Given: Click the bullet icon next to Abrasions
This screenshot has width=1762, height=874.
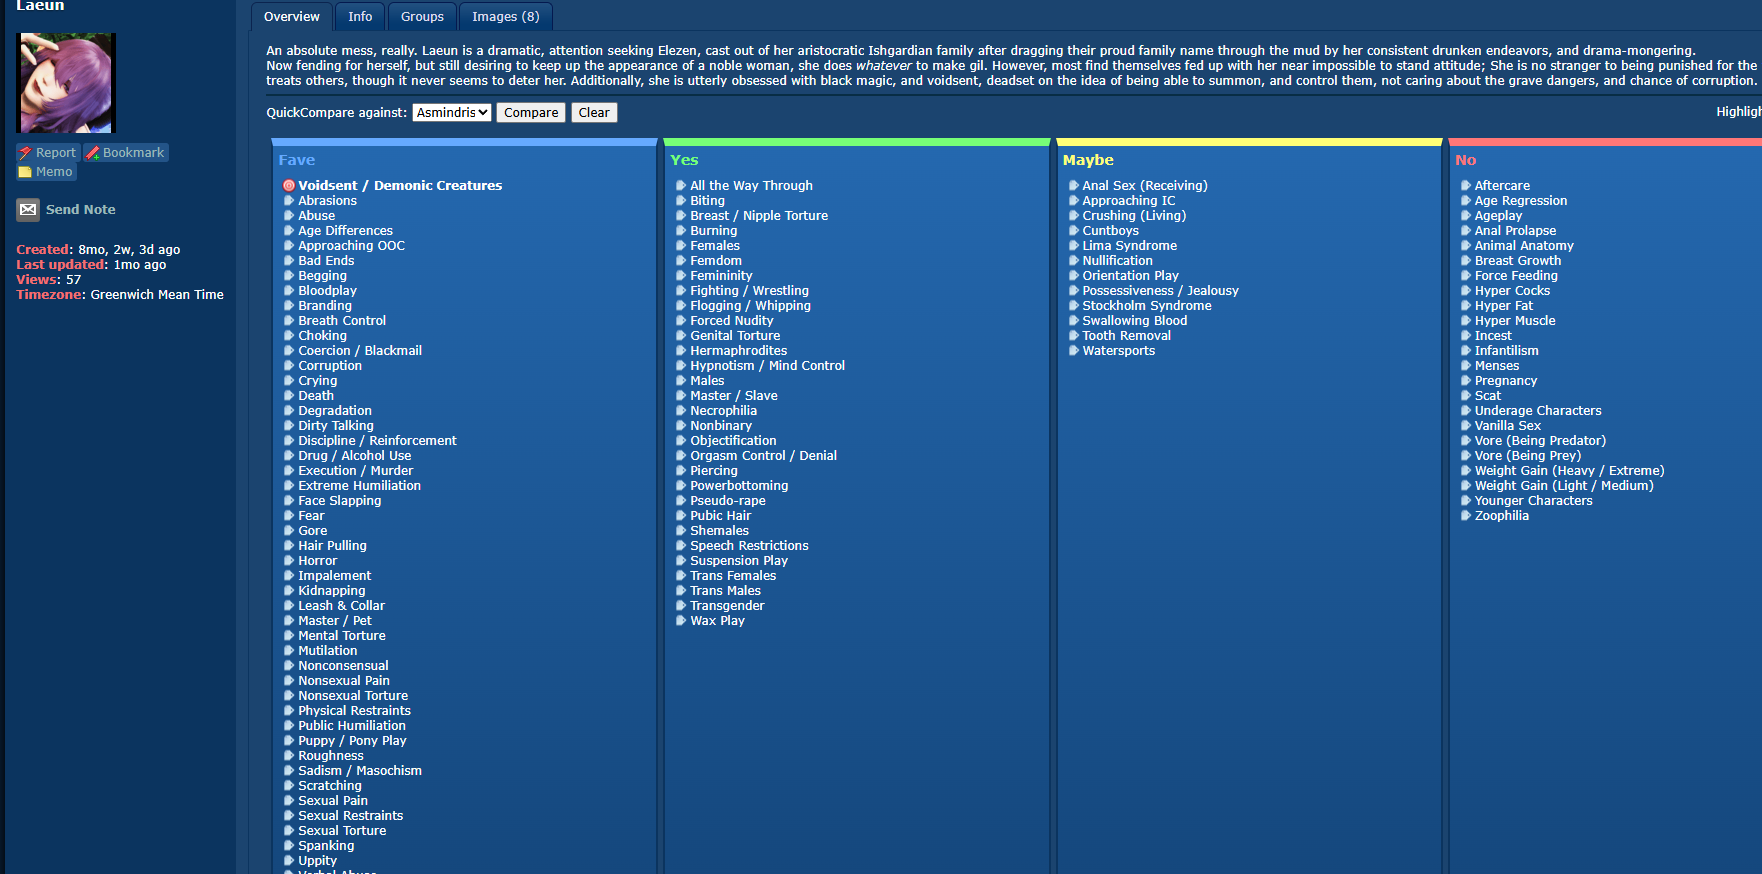Looking at the screenshot, I should [x=289, y=201].
